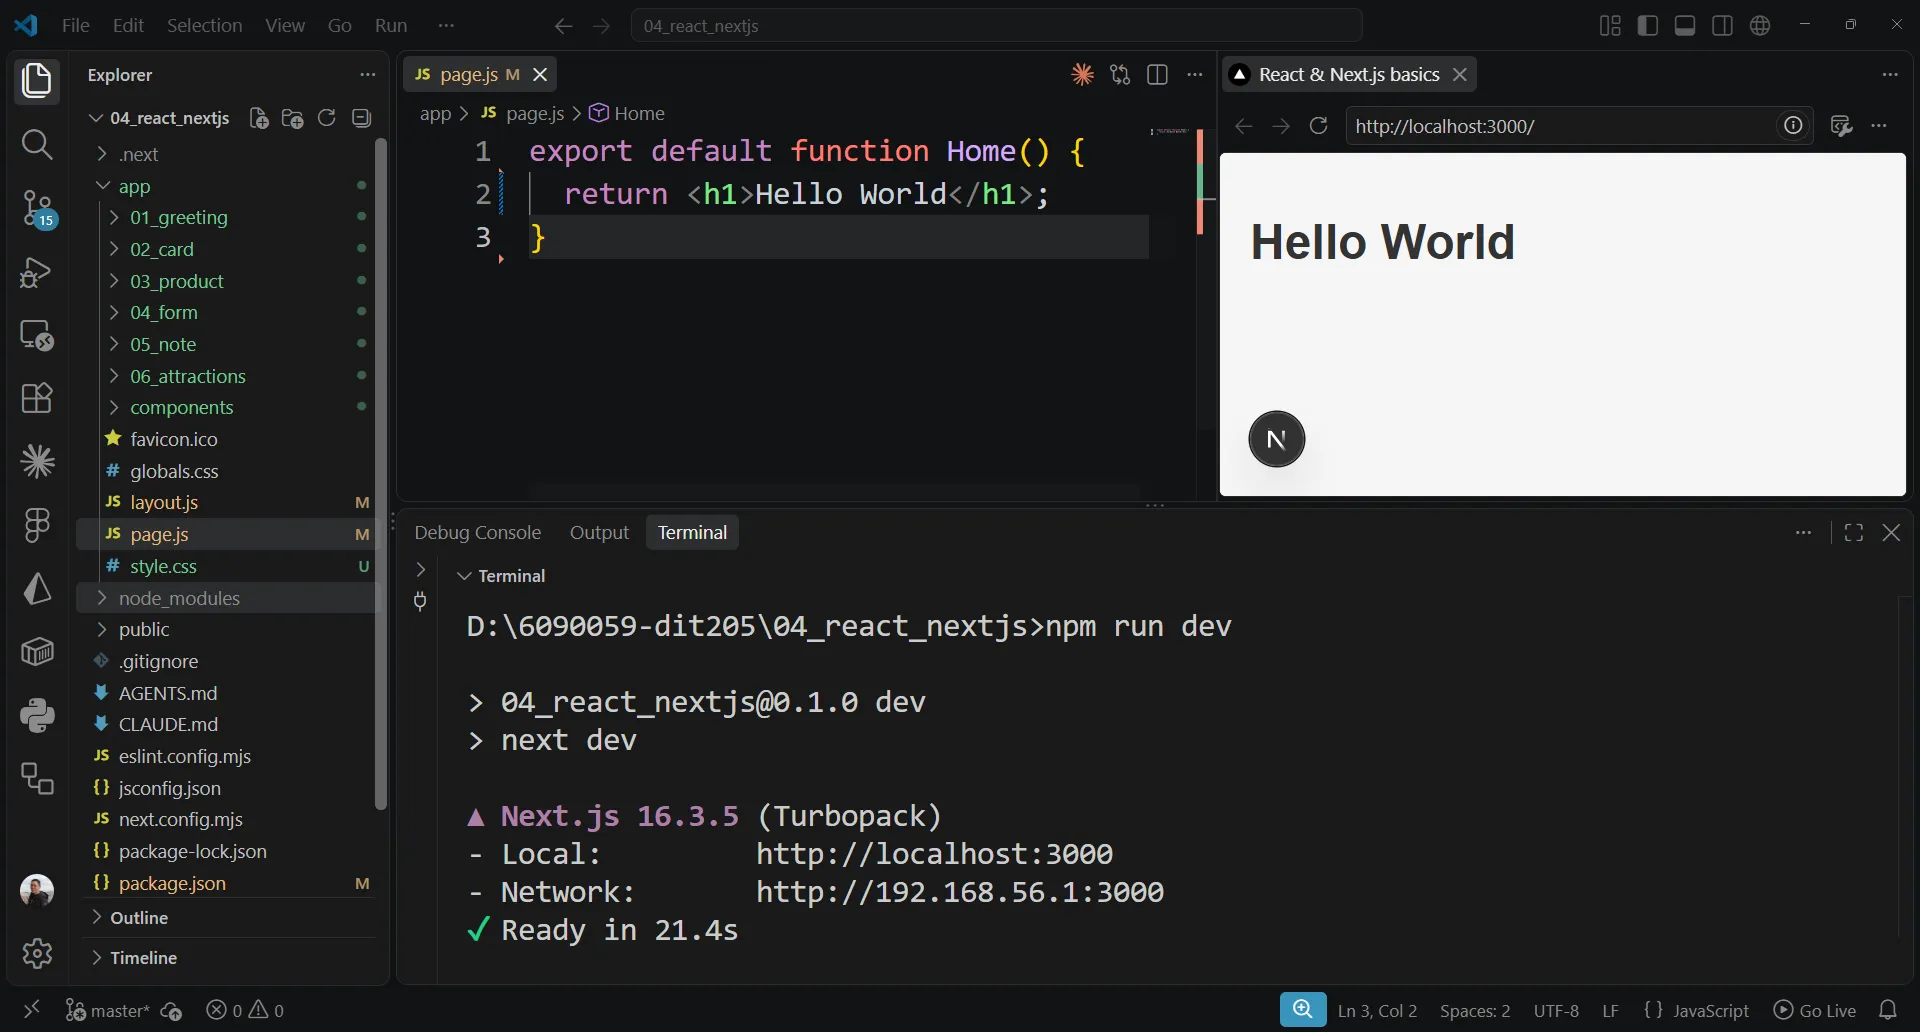Toggle the secondary side bar
This screenshot has height=1032, width=1920.
(x=1722, y=26)
